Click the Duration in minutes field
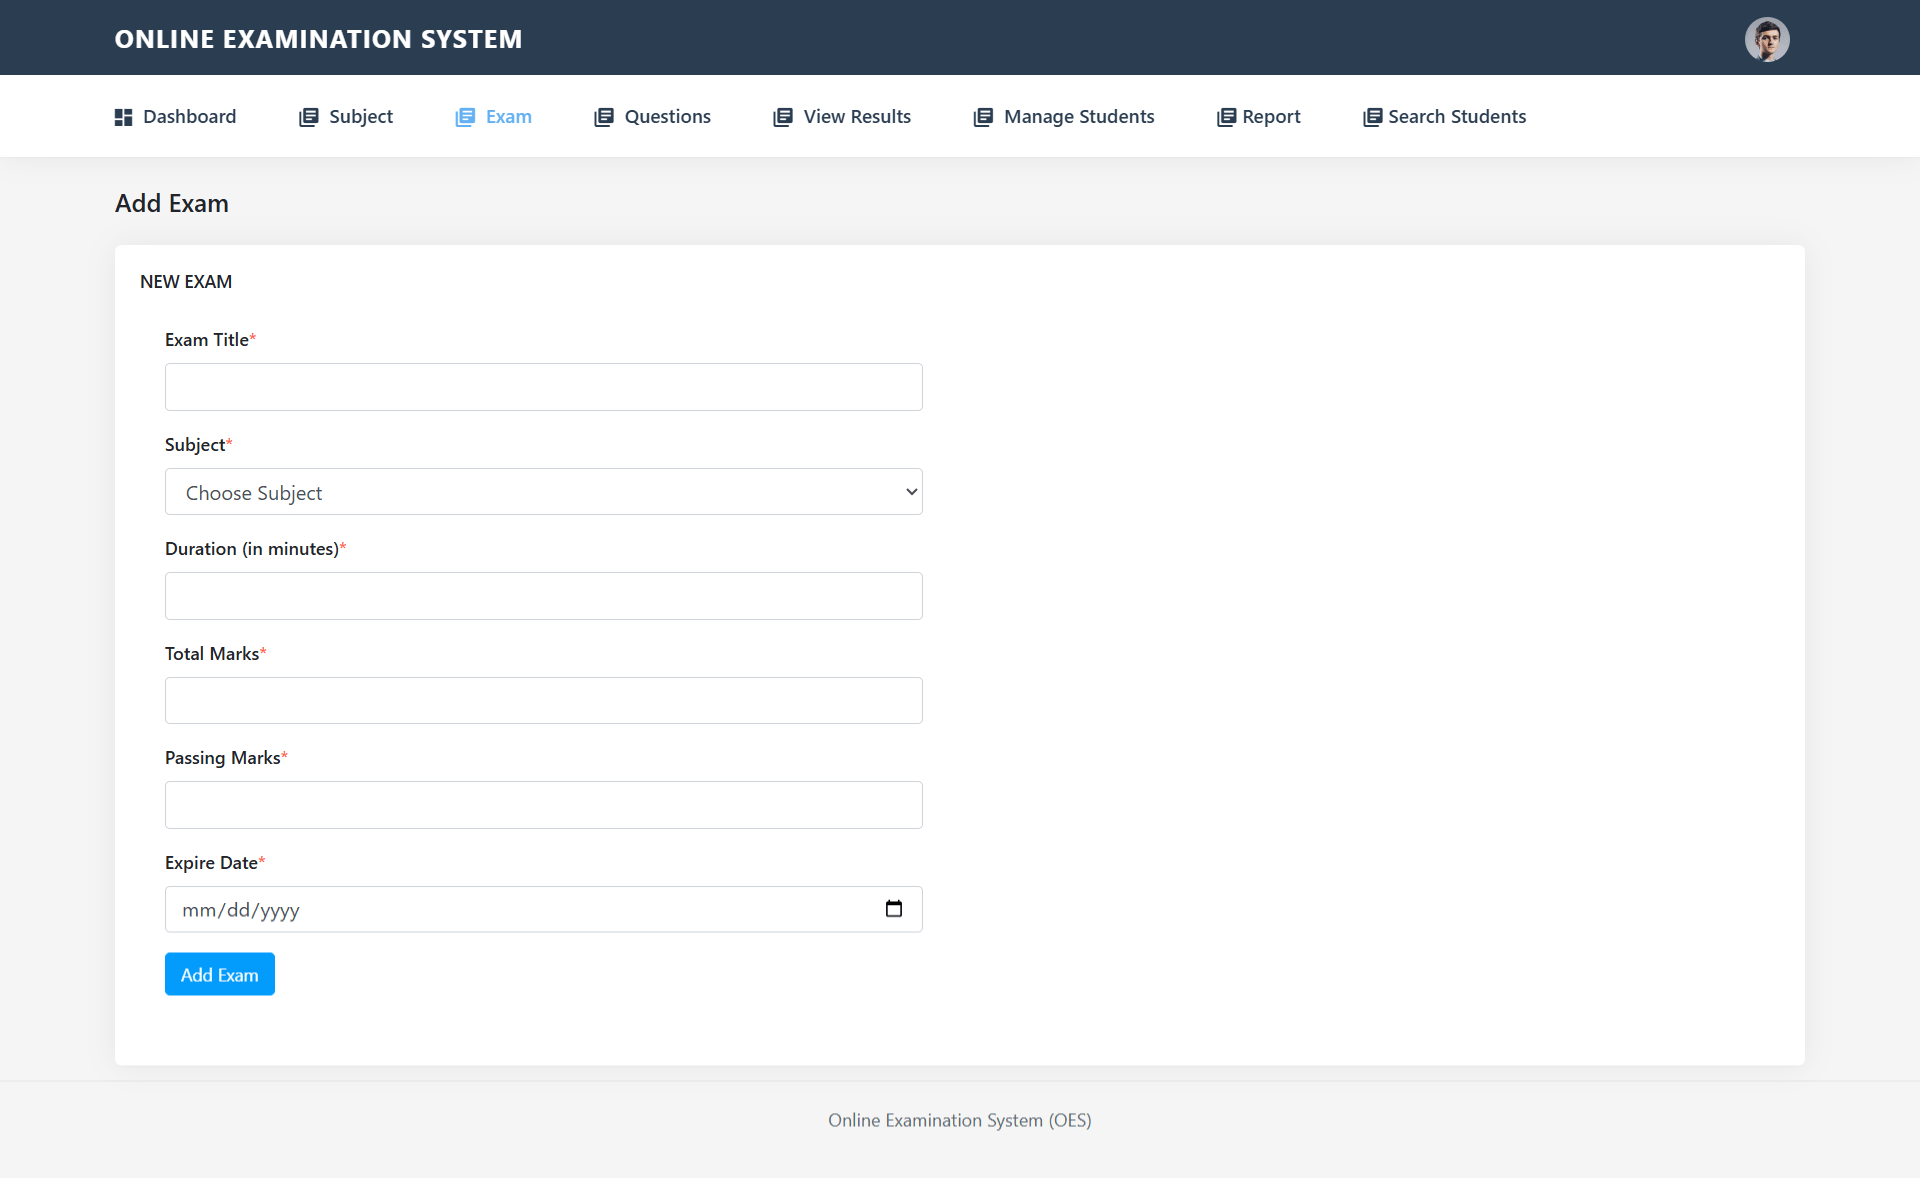1920x1180 pixels. point(543,595)
